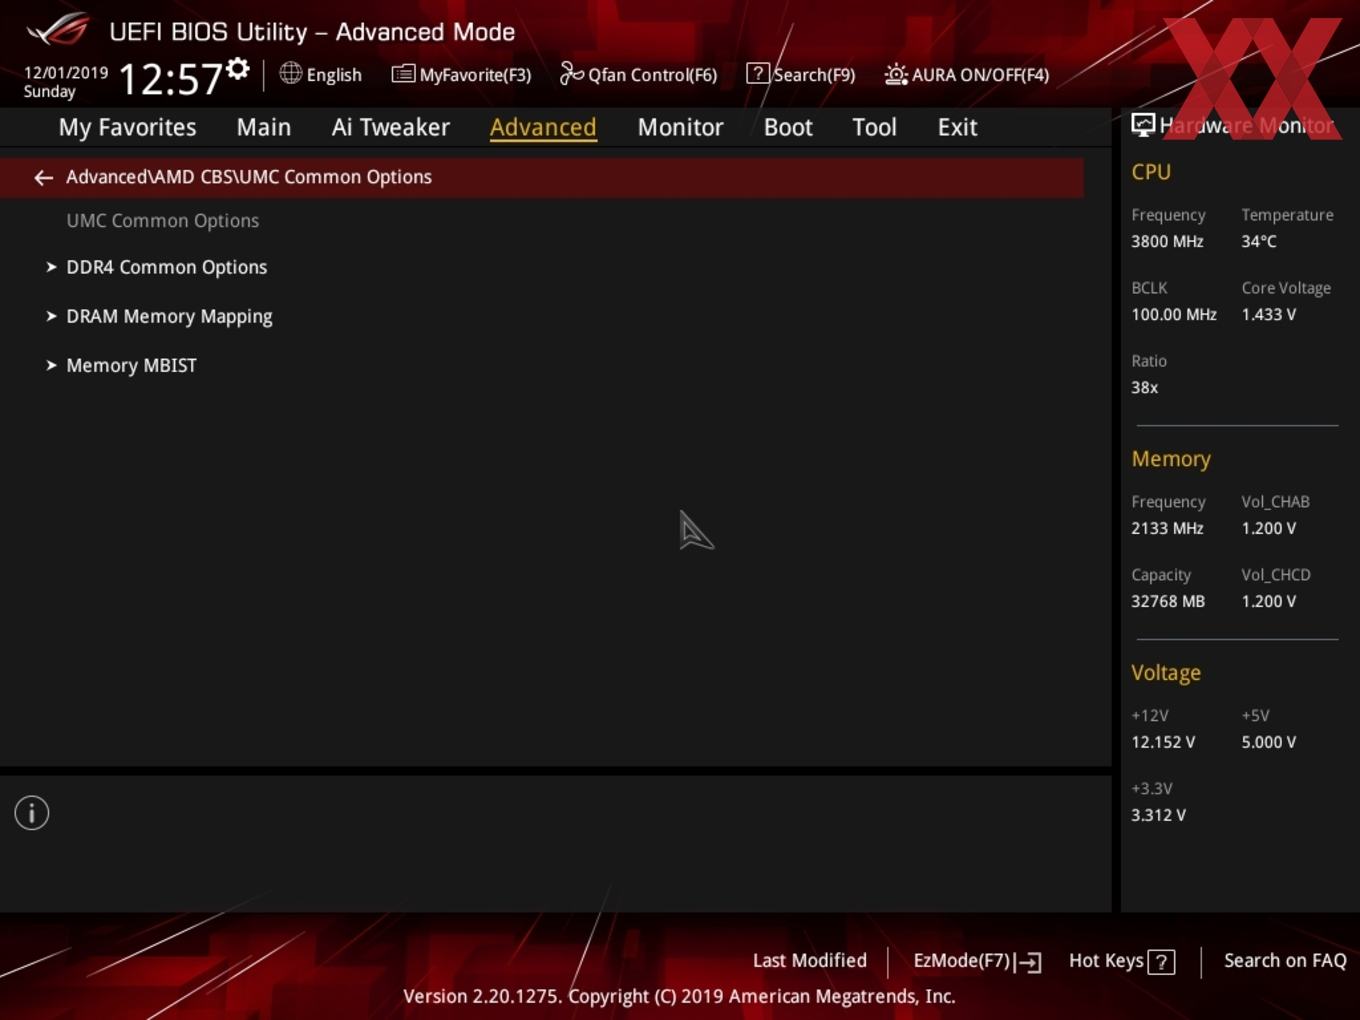The height and width of the screenshot is (1020, 1360).
Task: Click the AURA light bulb icon
Action: [896, 74]
